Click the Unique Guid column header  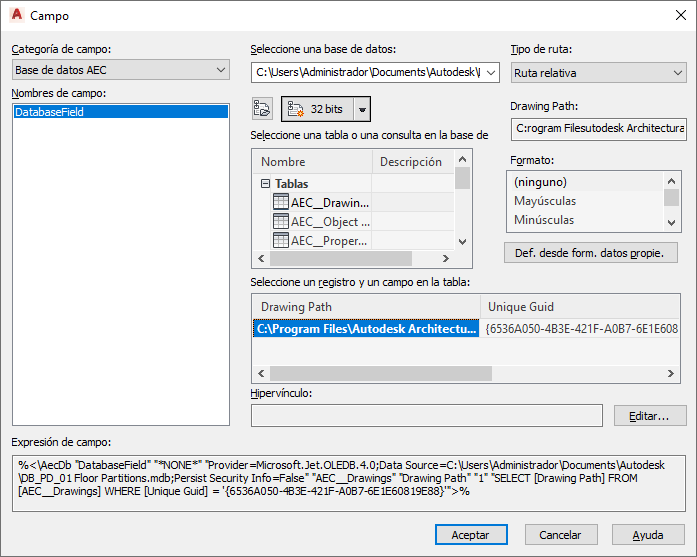tap(580, 307)
